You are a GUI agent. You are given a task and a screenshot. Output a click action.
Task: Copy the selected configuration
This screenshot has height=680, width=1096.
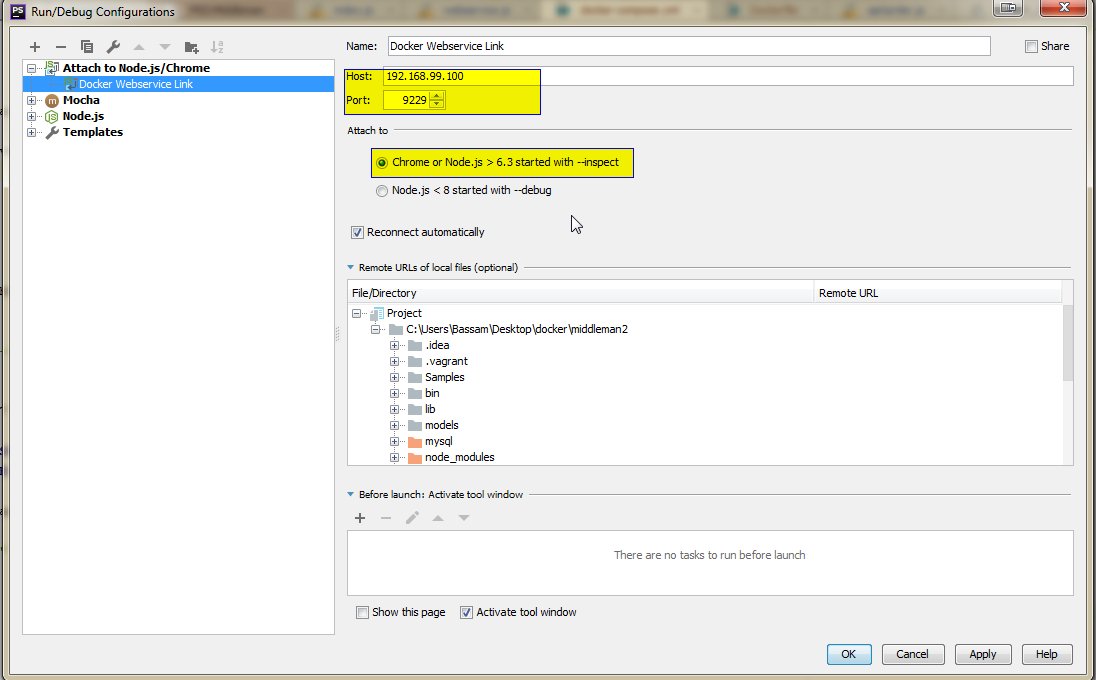[87, 46]
